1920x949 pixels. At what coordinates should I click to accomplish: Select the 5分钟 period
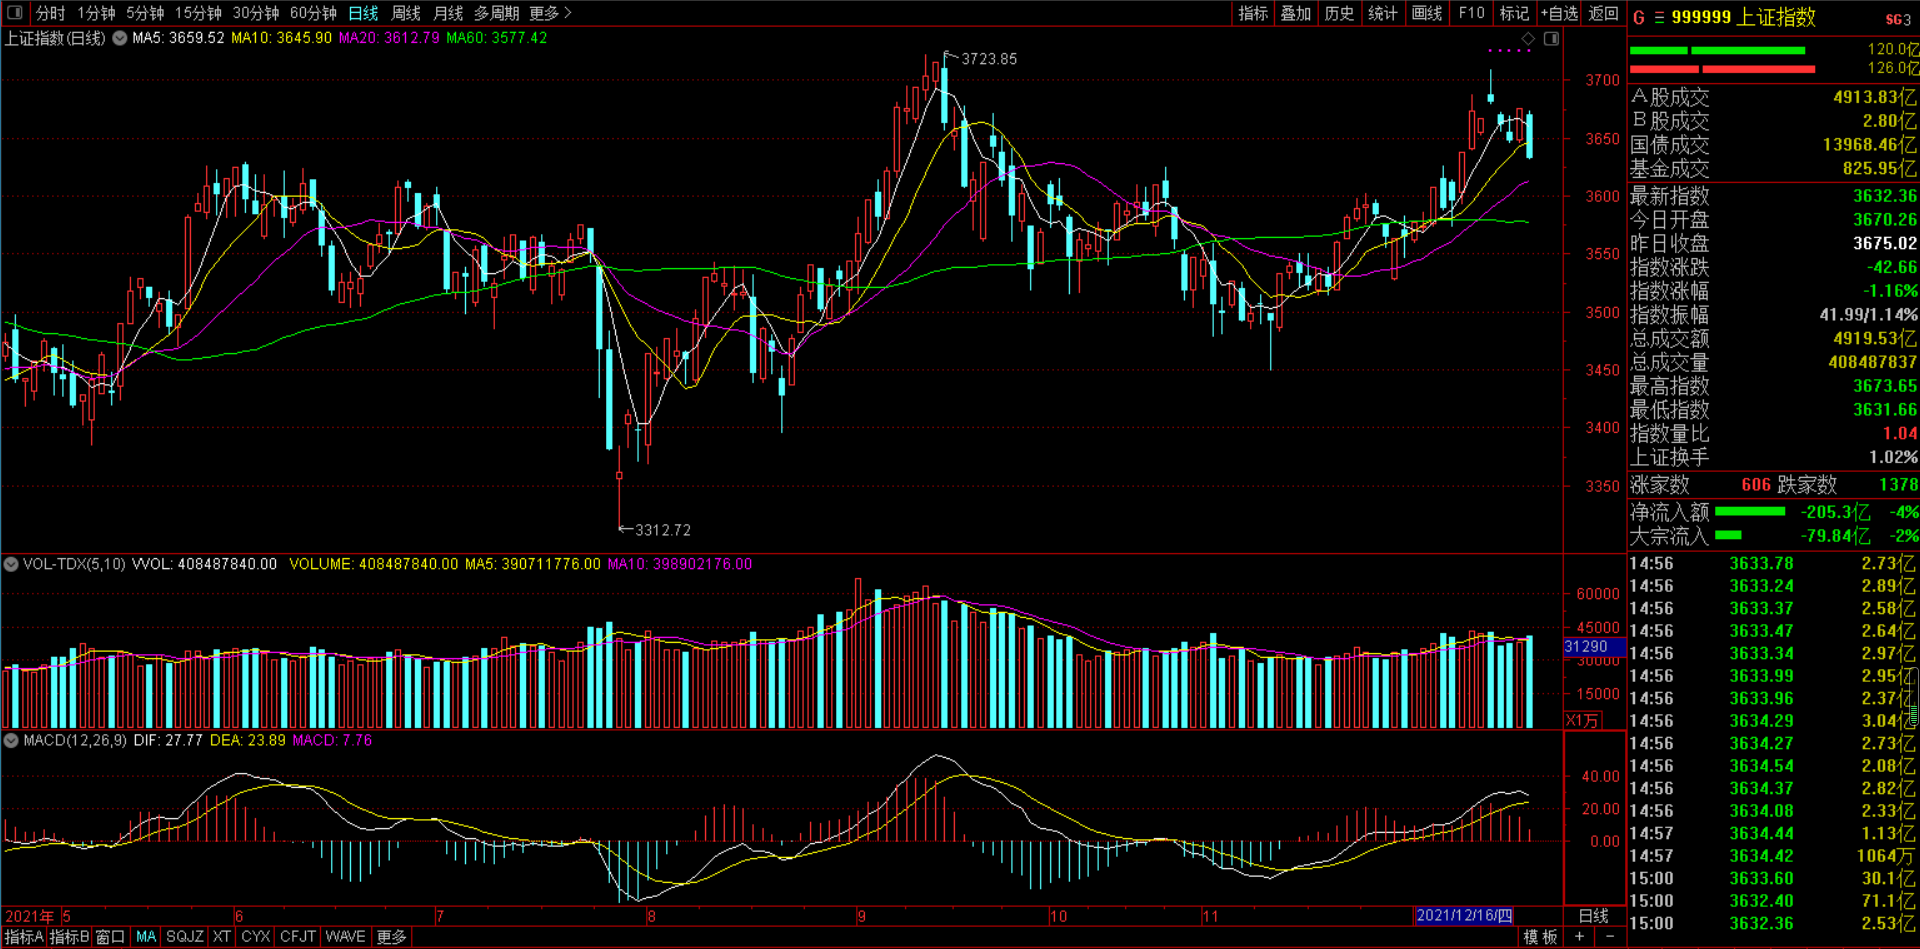pos(145,13)
